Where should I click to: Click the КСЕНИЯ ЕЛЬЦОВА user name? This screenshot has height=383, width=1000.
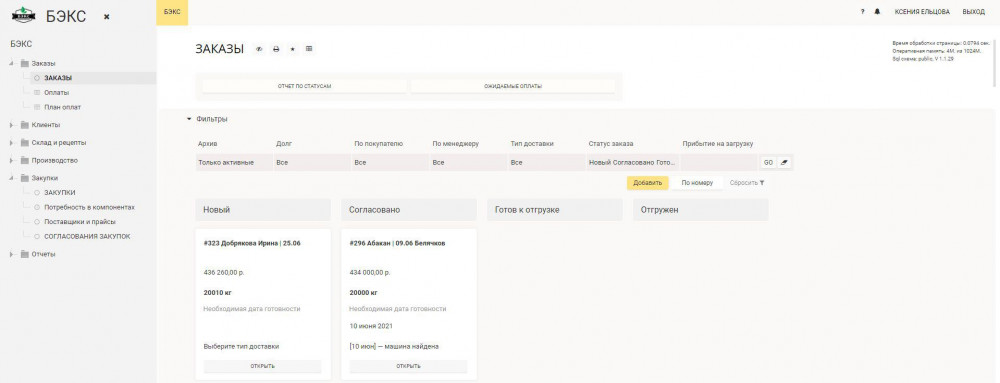point(922,12)
